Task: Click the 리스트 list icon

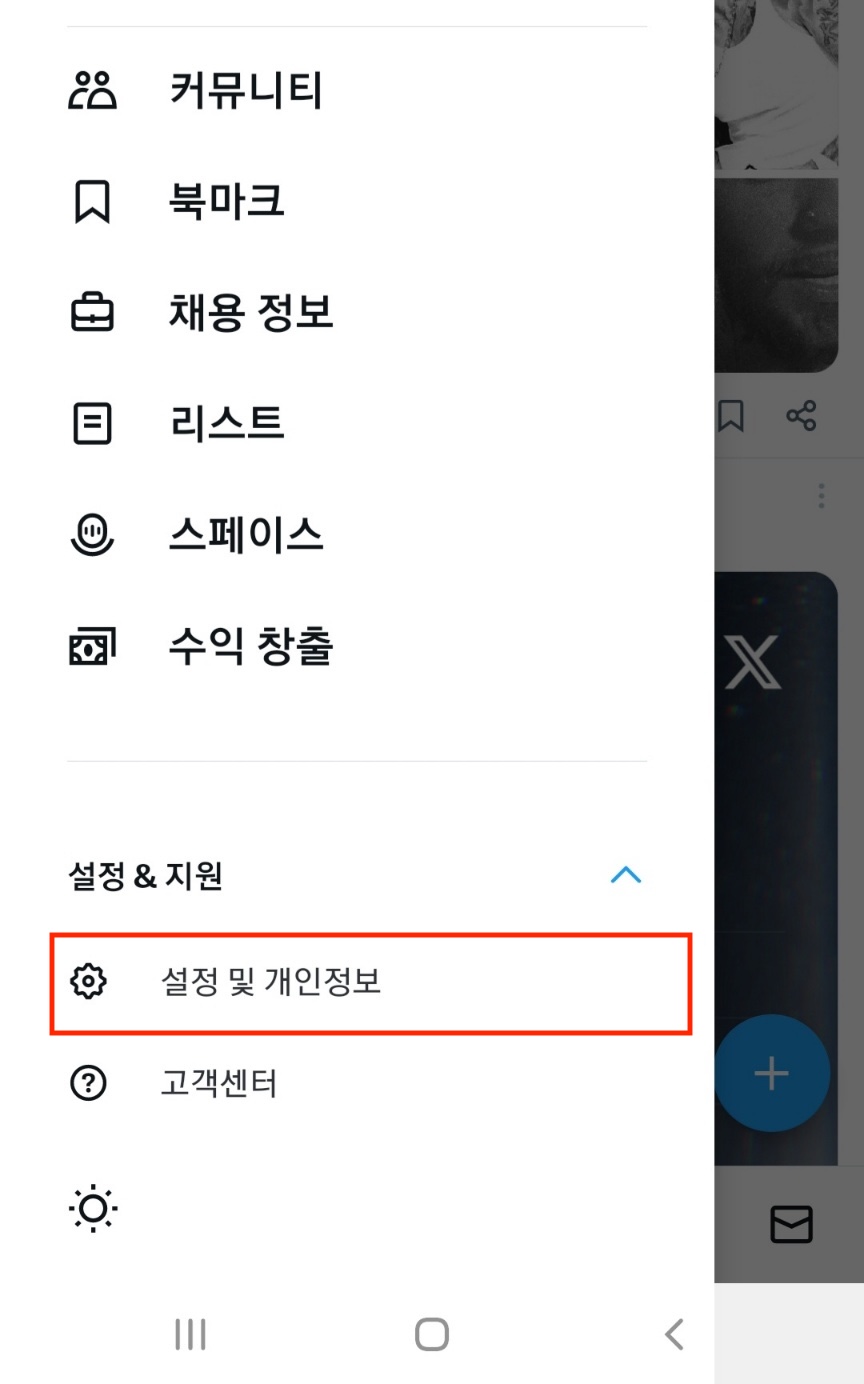Action: 92,424
